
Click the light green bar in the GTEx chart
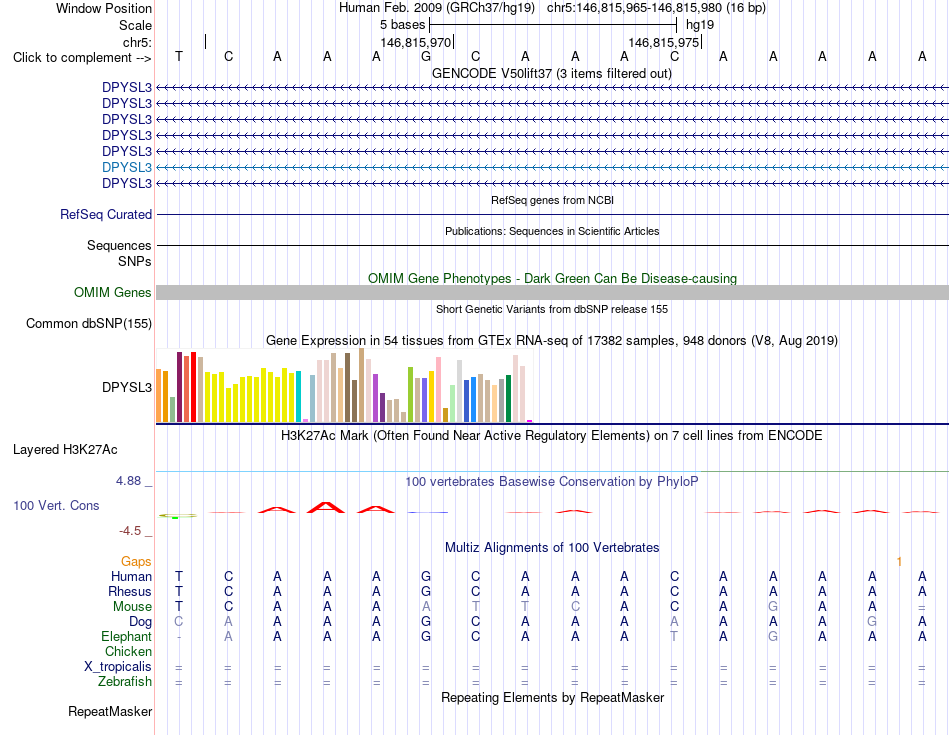pyautogui.click(x=452, y=403)
